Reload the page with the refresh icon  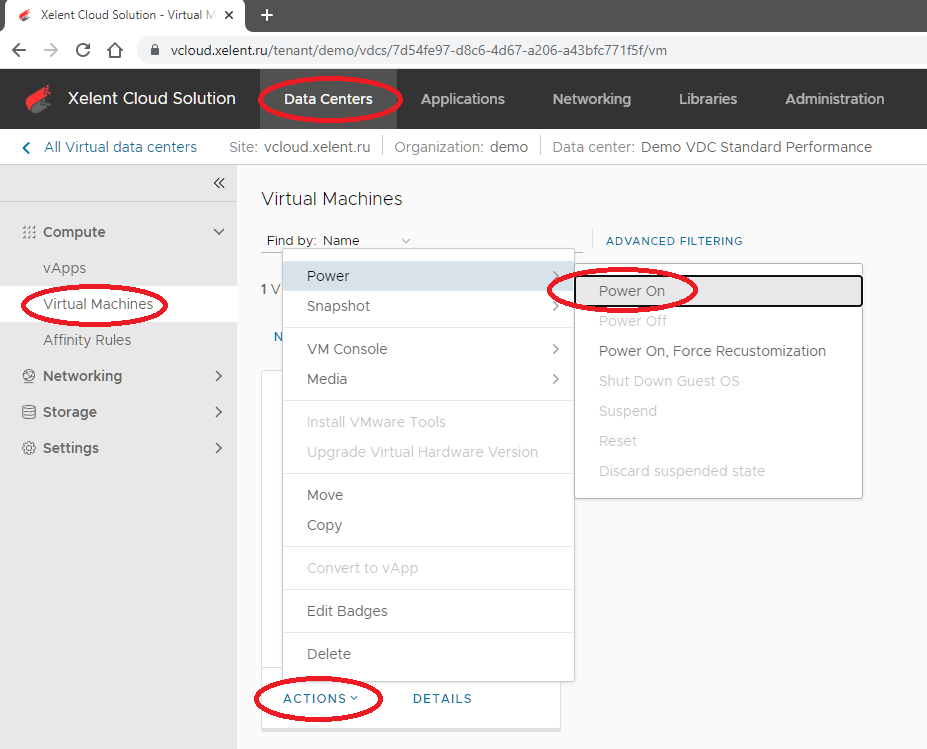point(83,50)
